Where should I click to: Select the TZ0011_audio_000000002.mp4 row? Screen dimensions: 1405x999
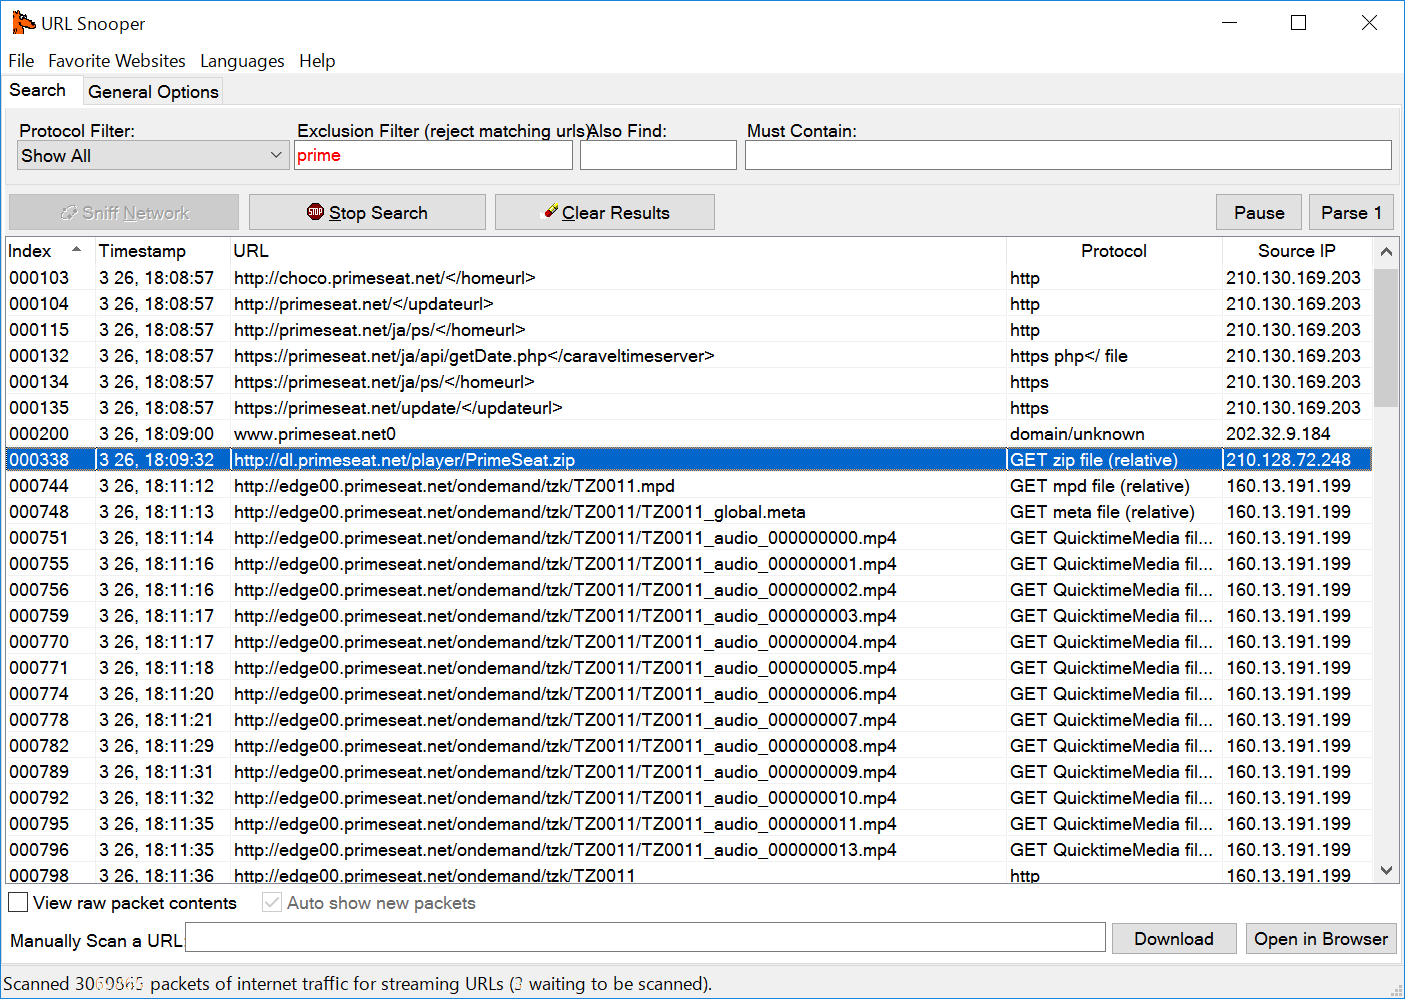tap(689, 590)
